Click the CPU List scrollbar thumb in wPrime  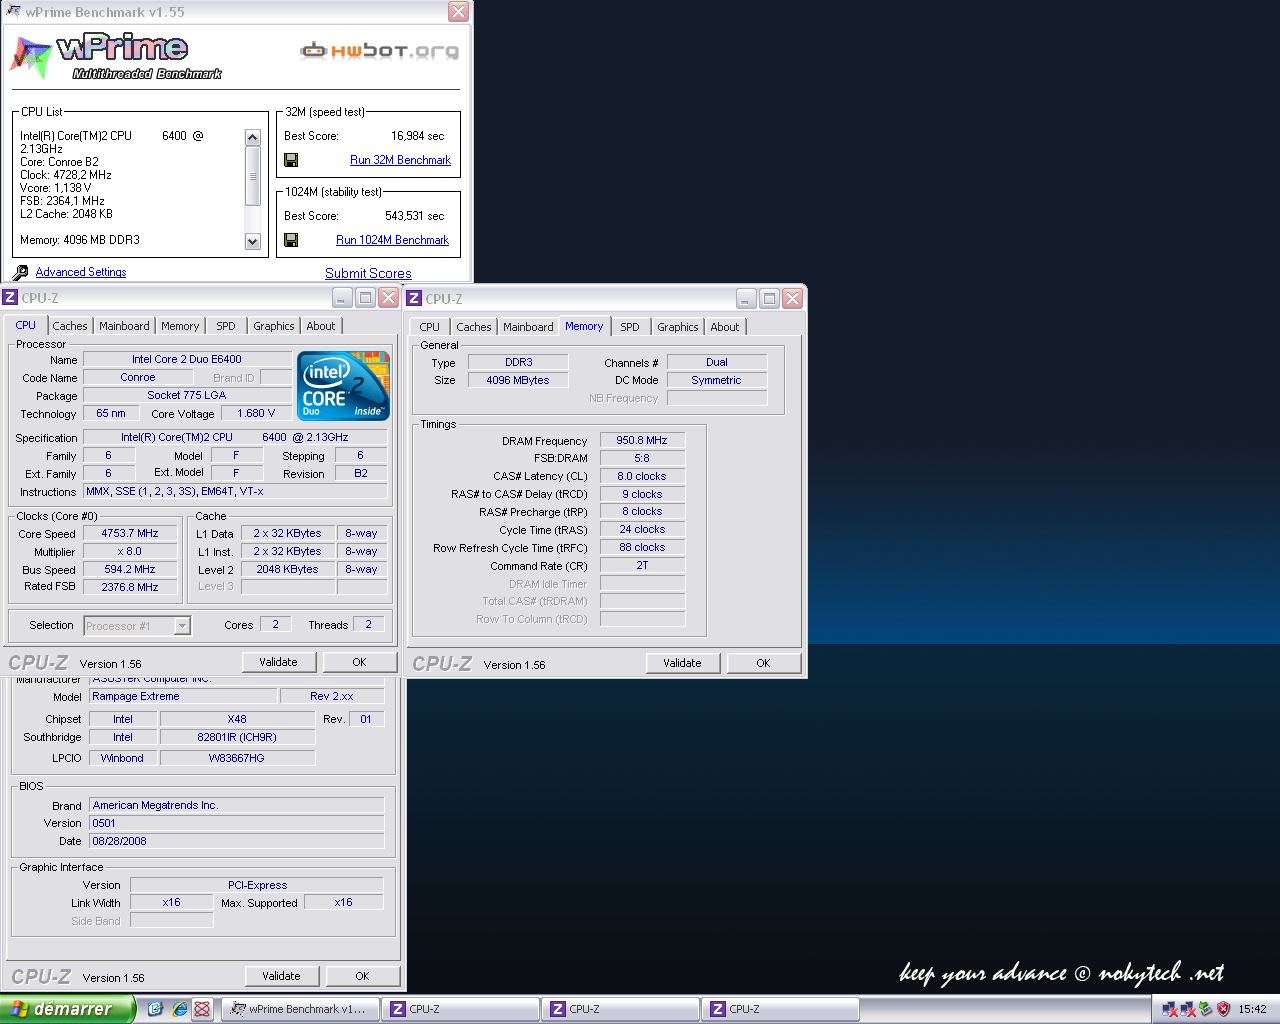(x=253, y=177)
